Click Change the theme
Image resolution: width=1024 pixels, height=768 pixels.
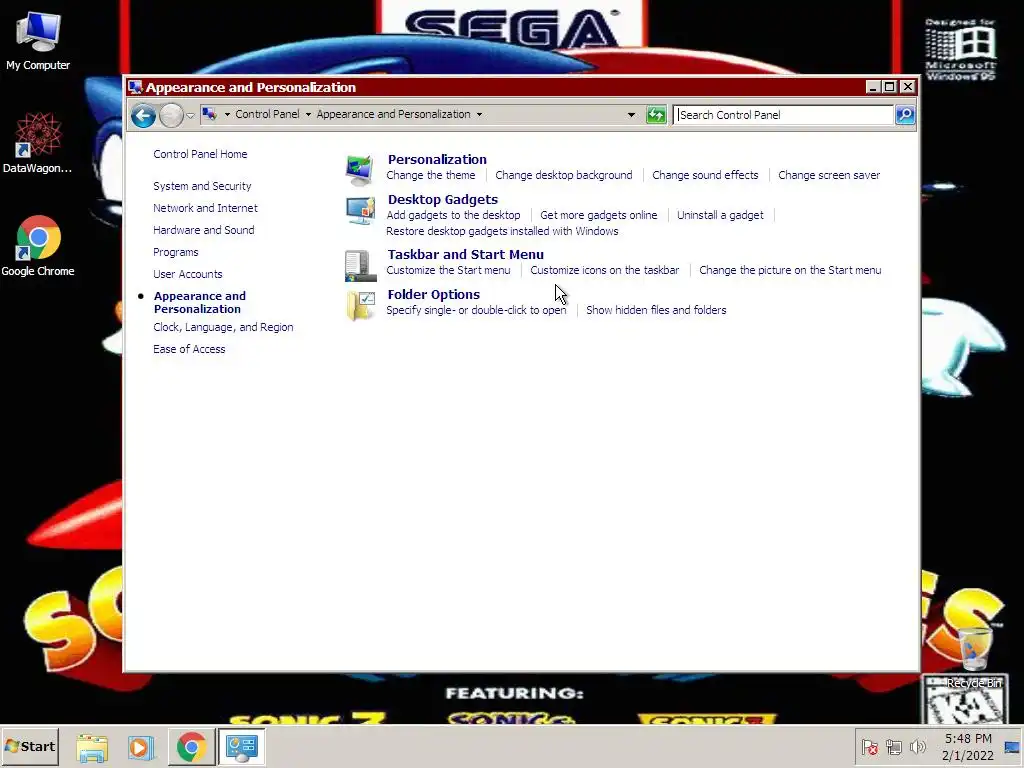(x=430, y=175)
